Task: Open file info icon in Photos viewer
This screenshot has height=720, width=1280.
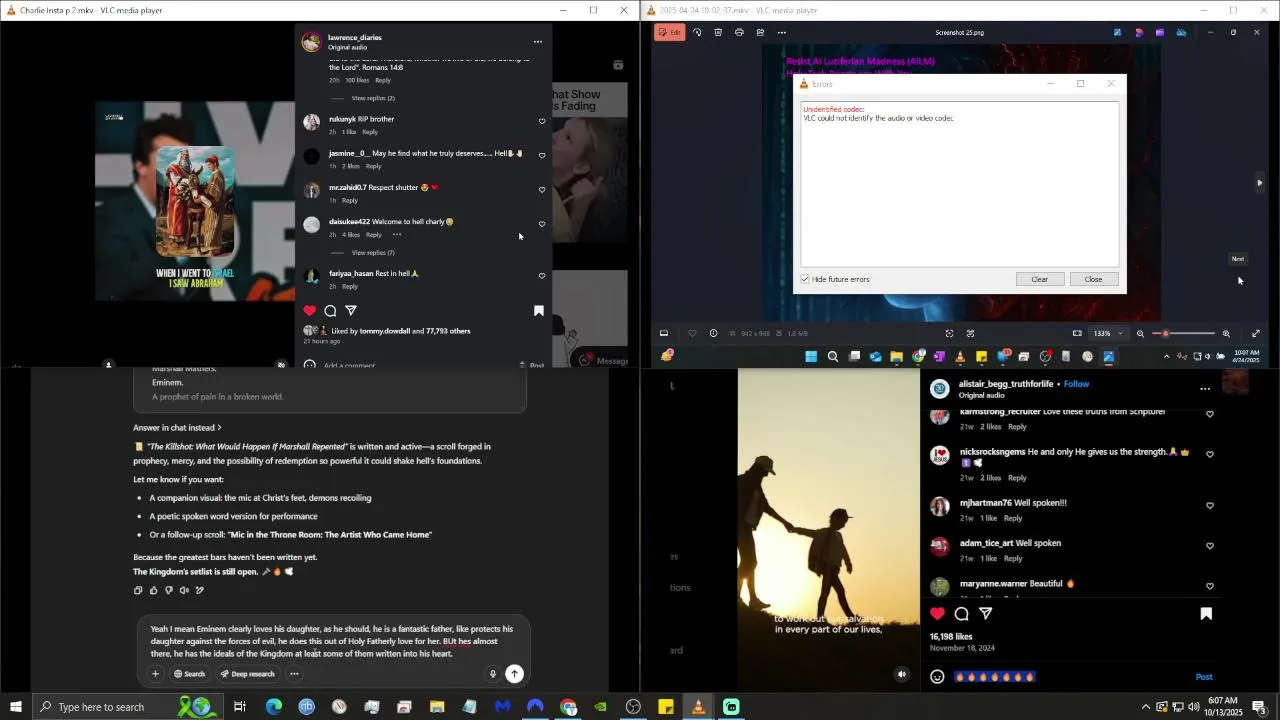Action: (x=713, y=333)
